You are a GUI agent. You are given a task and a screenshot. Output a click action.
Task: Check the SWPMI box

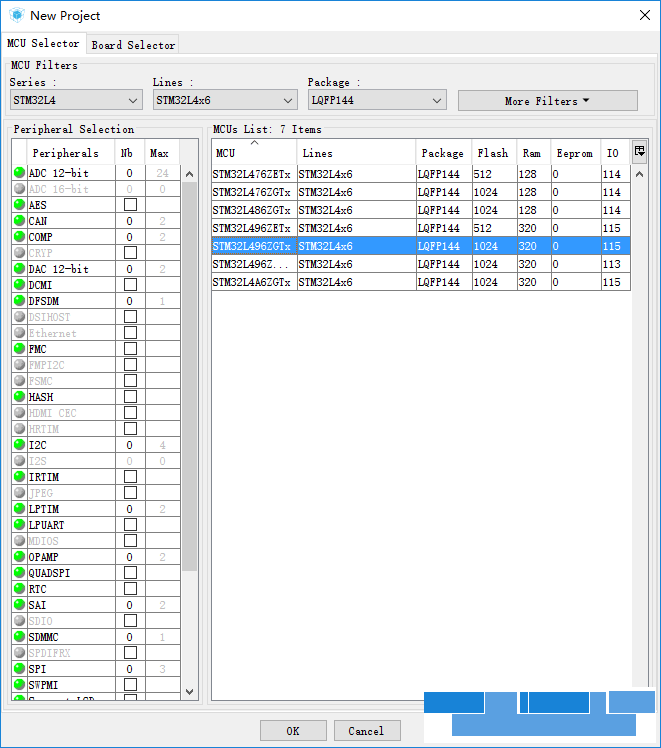tap(130, 685)
